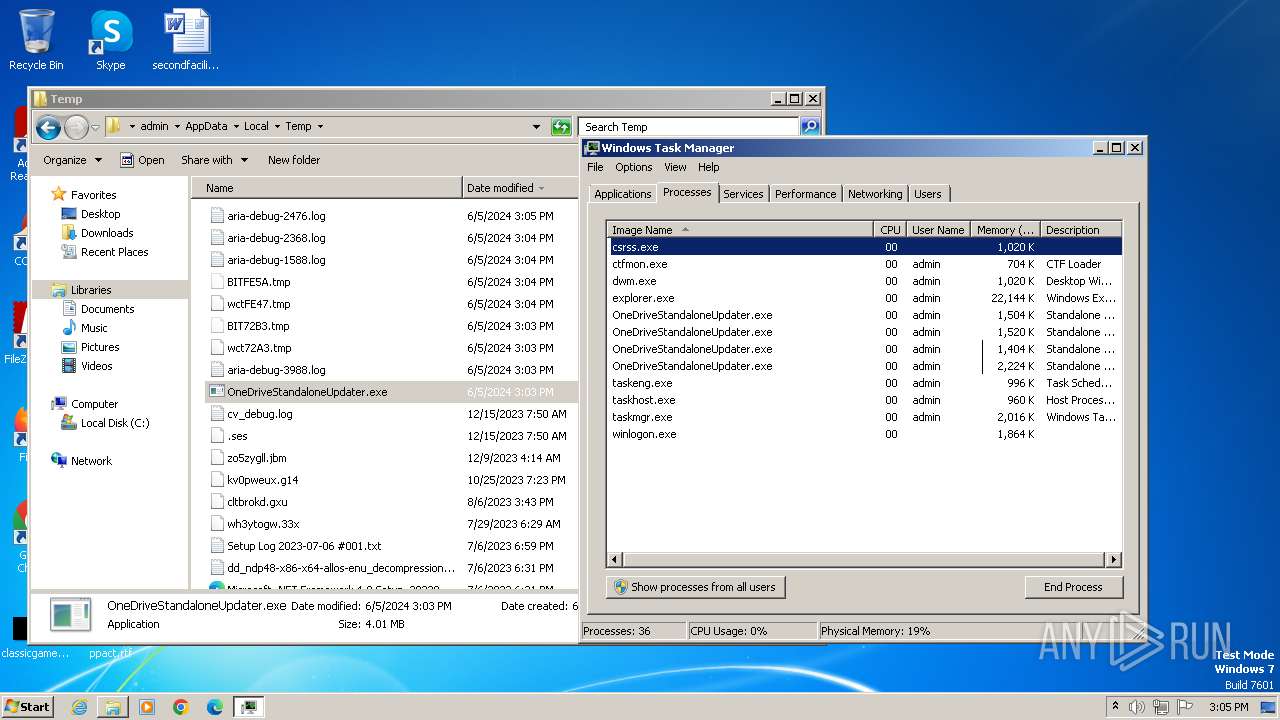Click New folder in explorer toolbar
The height and width of the screenshot is (720, 1280).
point(294,160)
